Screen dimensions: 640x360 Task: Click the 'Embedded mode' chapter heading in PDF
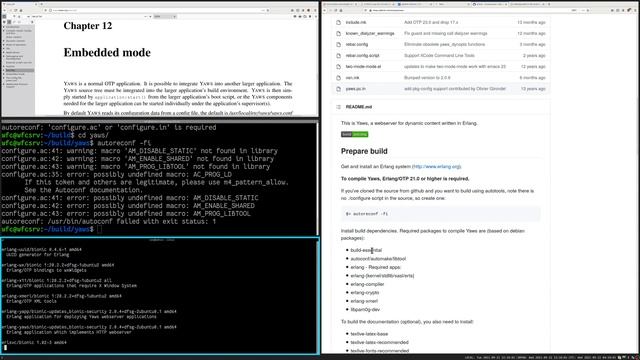107,52
